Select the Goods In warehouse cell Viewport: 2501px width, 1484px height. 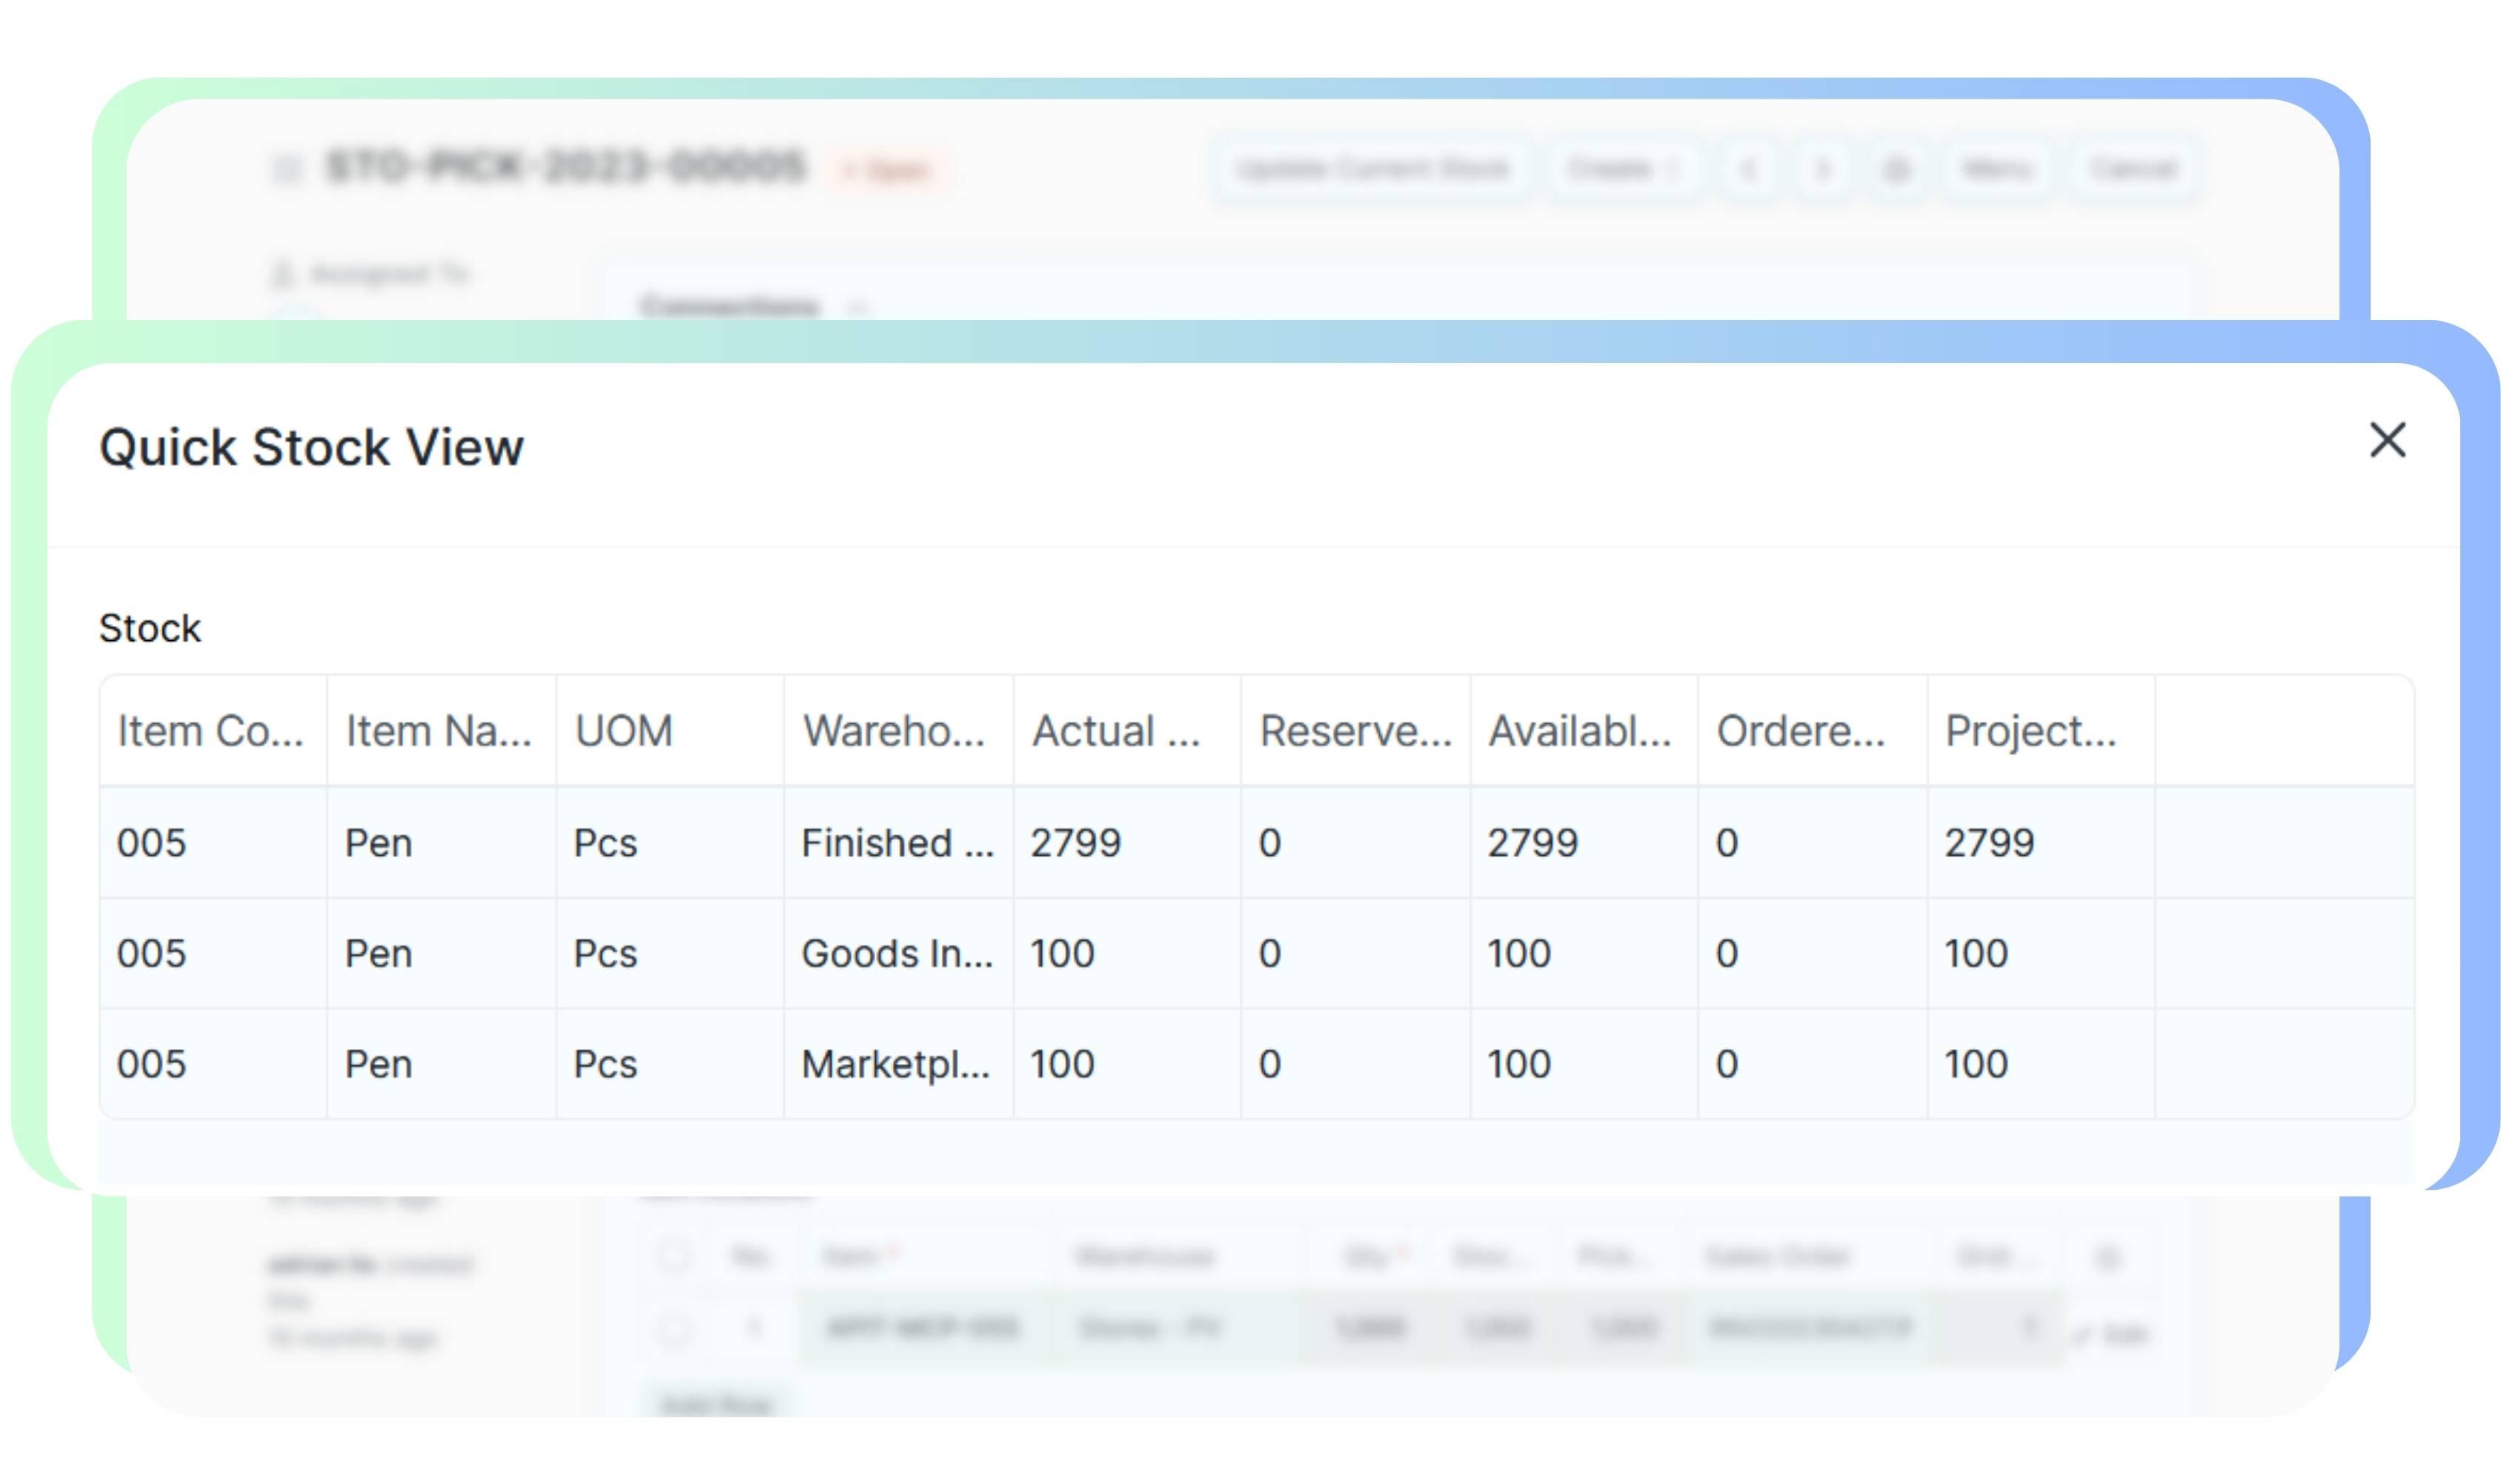point(897,954)
